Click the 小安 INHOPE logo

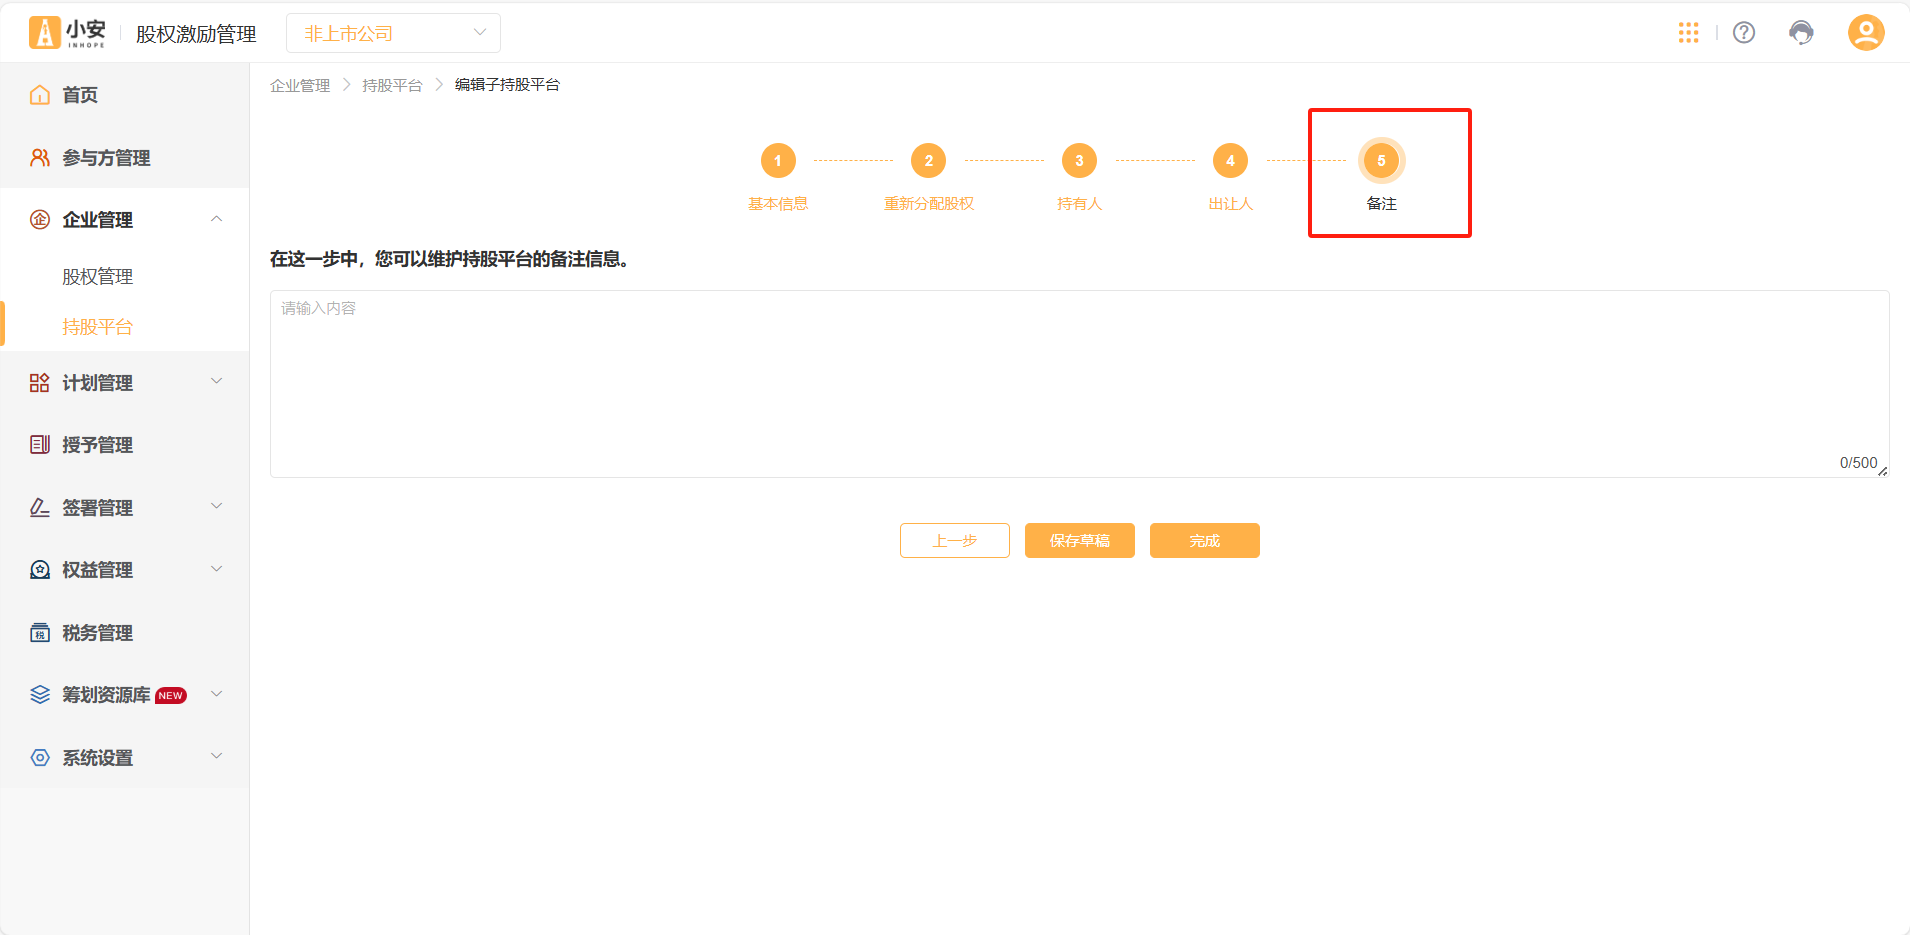pyautogui.click(x=67, y=33)
